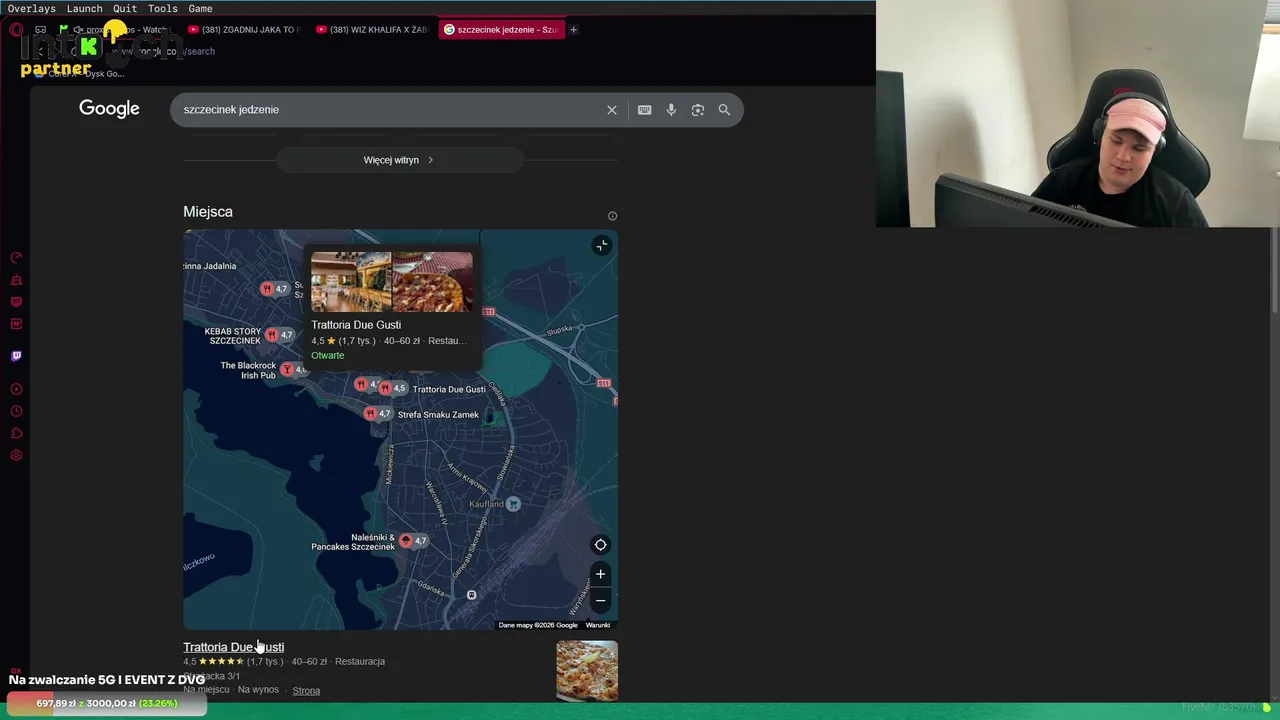Zoom out on the map
Screen dimensions: 1280x720
pyautogui.click(x=600, y=601)
